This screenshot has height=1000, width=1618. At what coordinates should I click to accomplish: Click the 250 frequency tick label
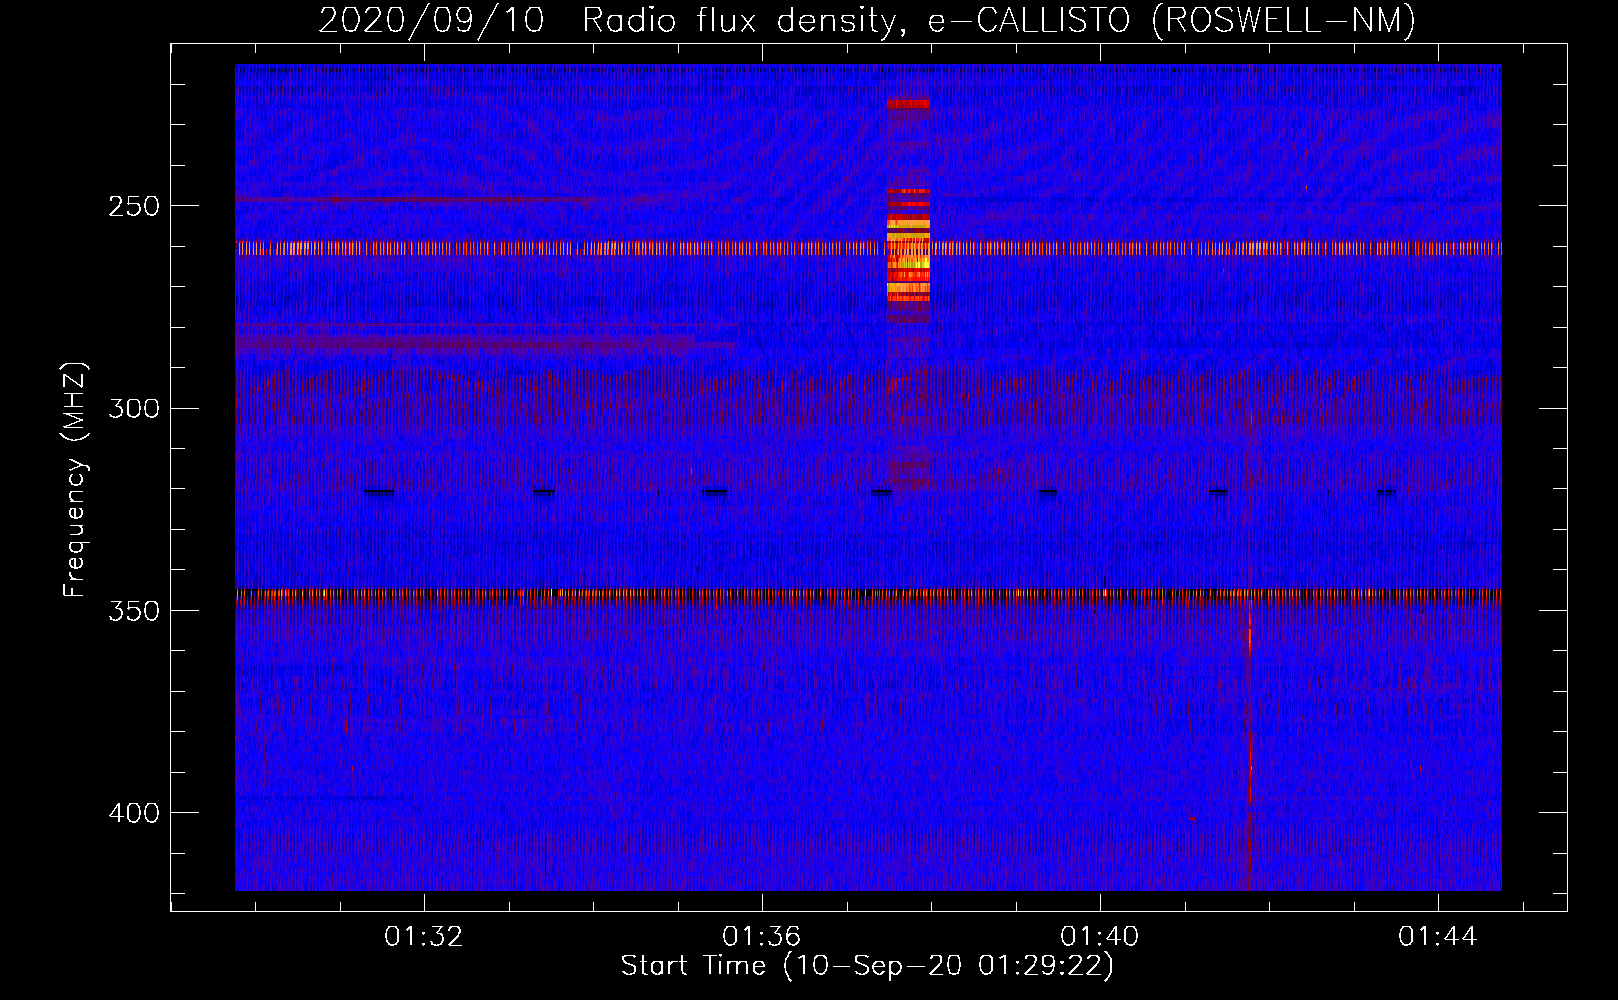(x=134, y=206)
